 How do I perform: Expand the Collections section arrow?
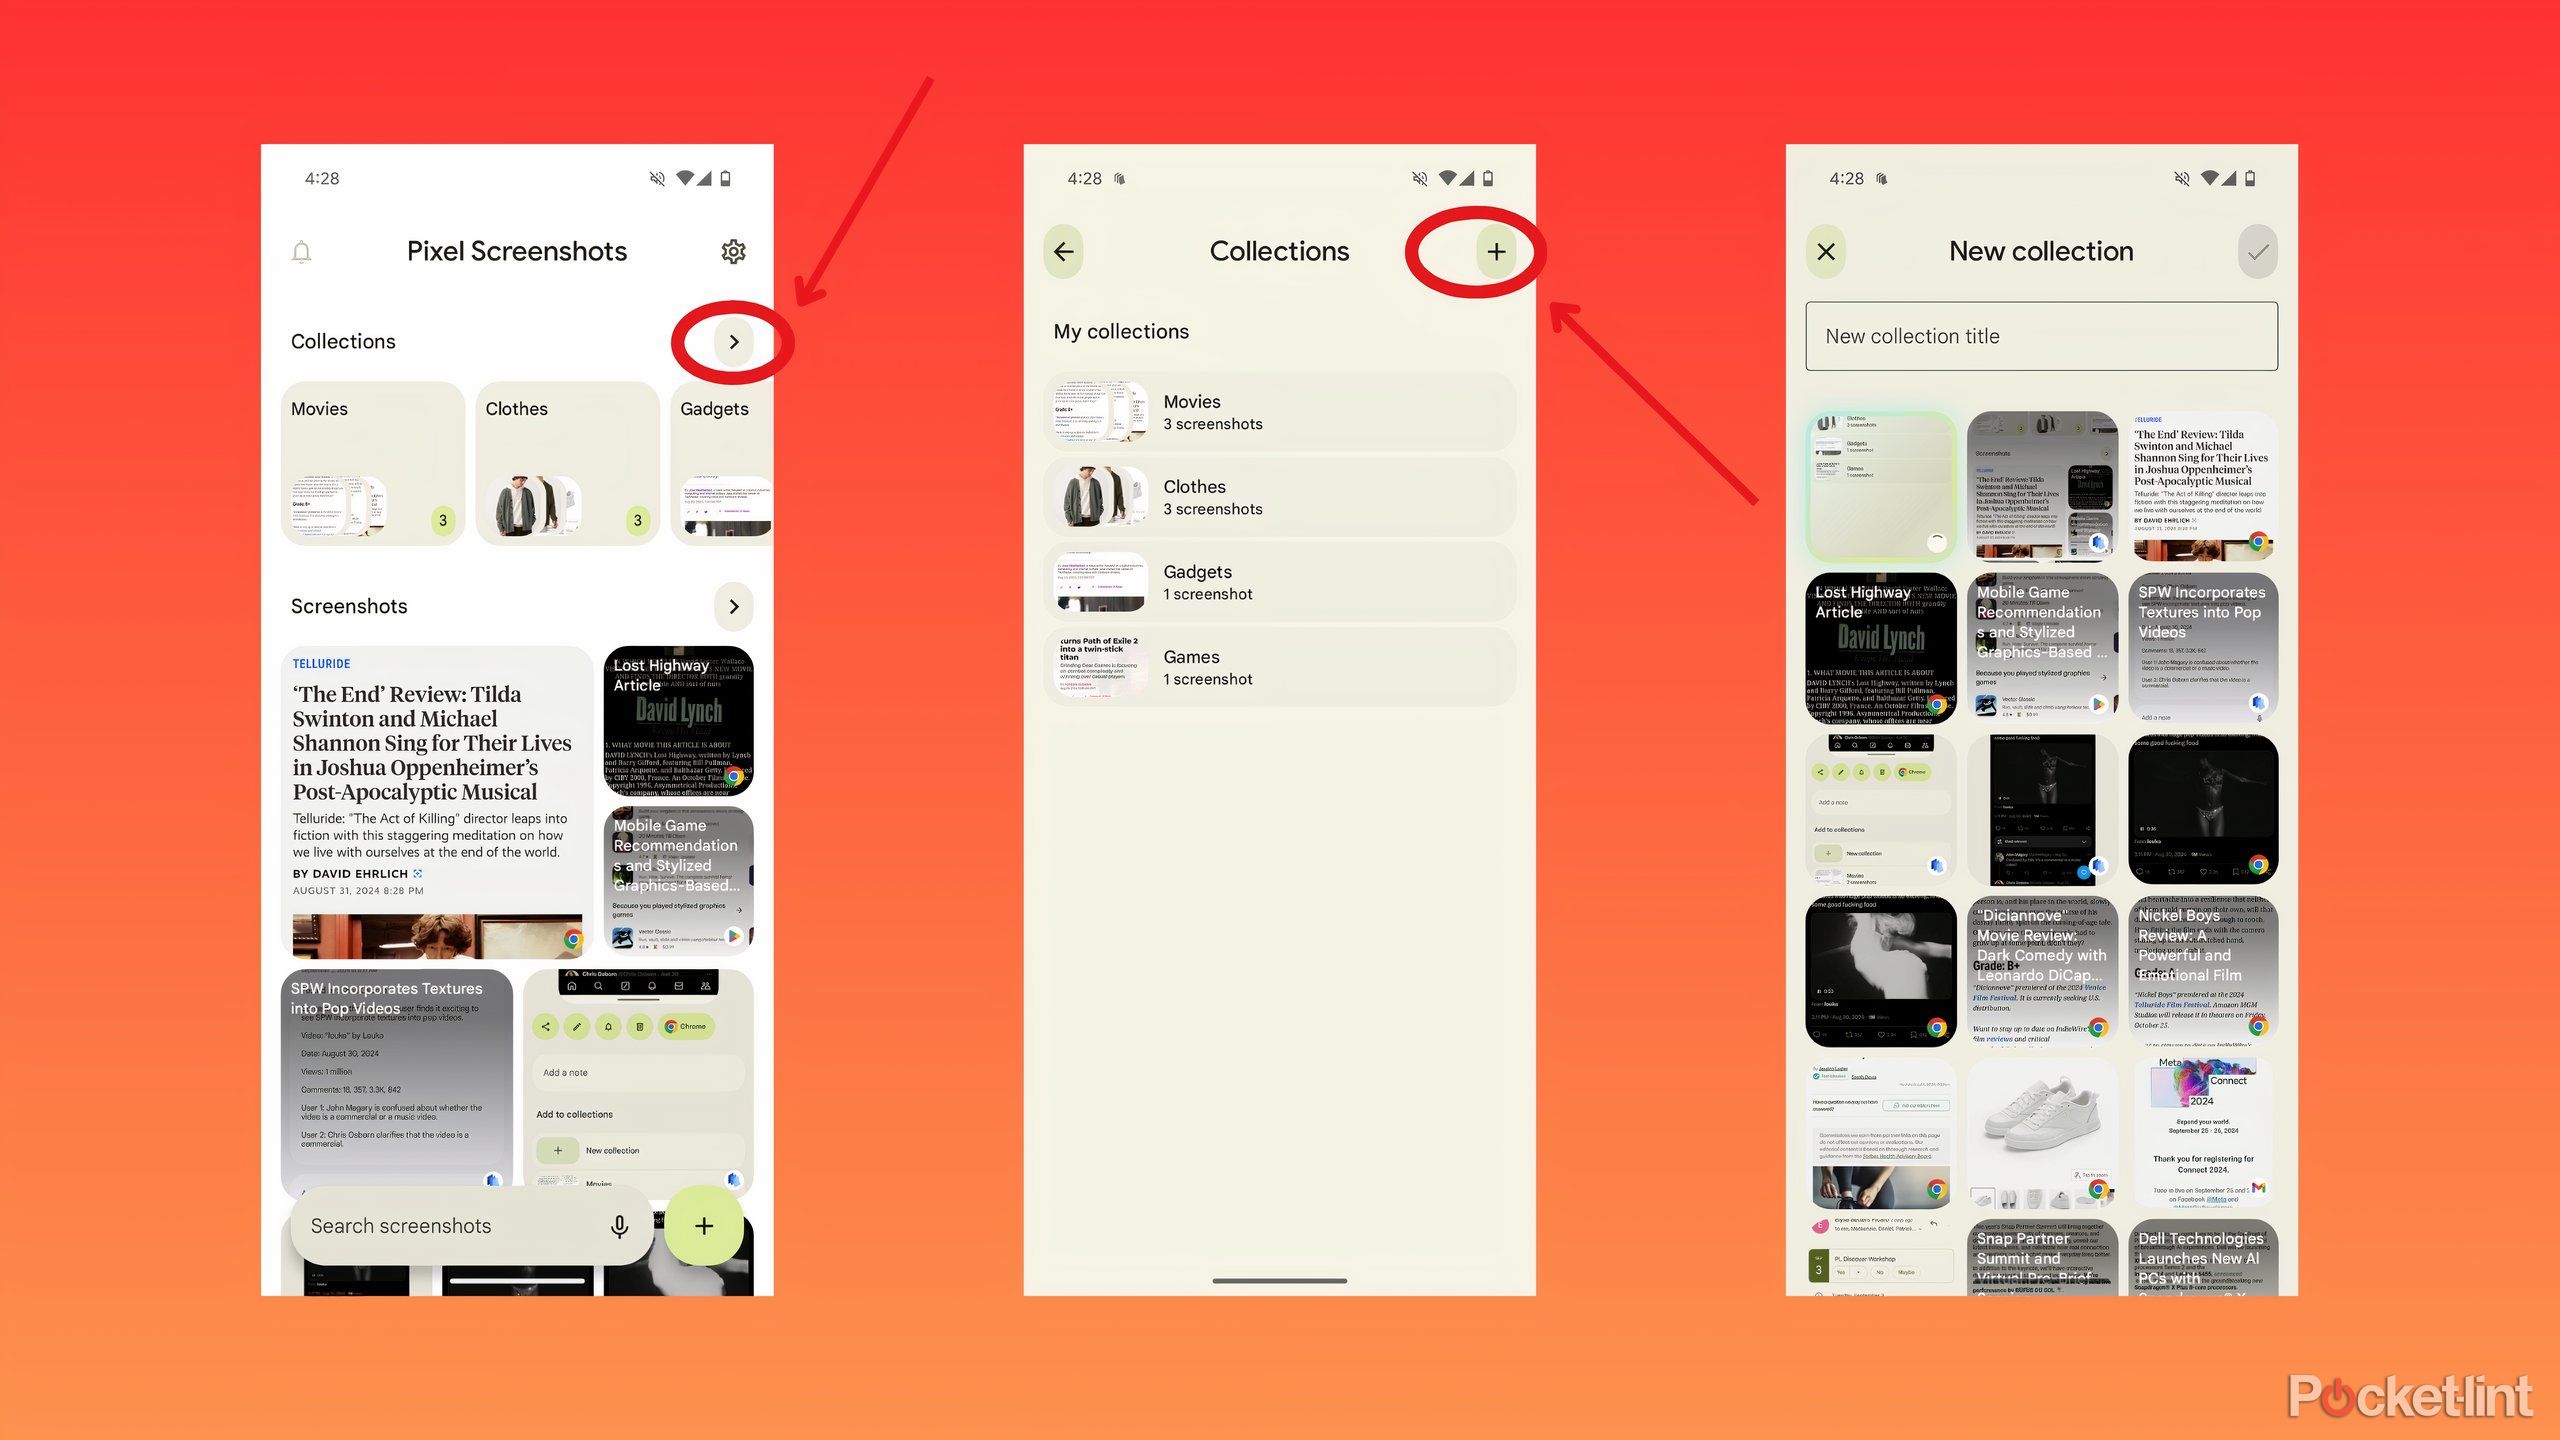coord(735,341)
